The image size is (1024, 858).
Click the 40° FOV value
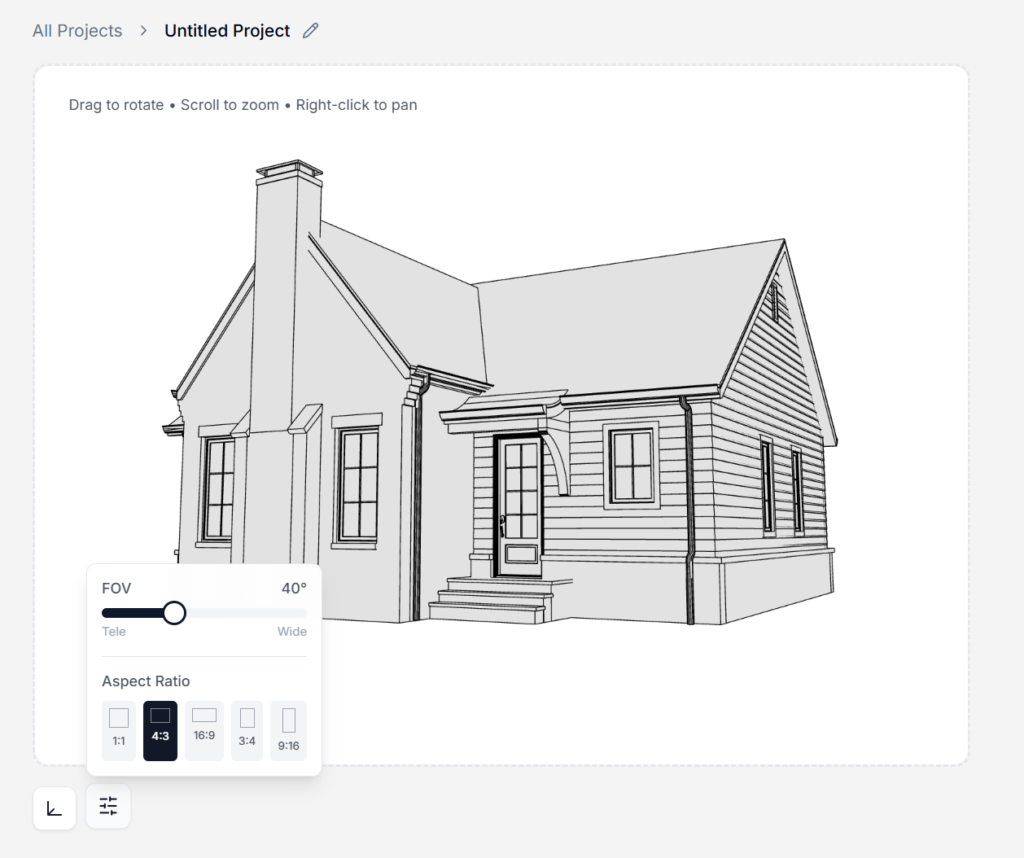pyautogui.click(x=294, y=588)
